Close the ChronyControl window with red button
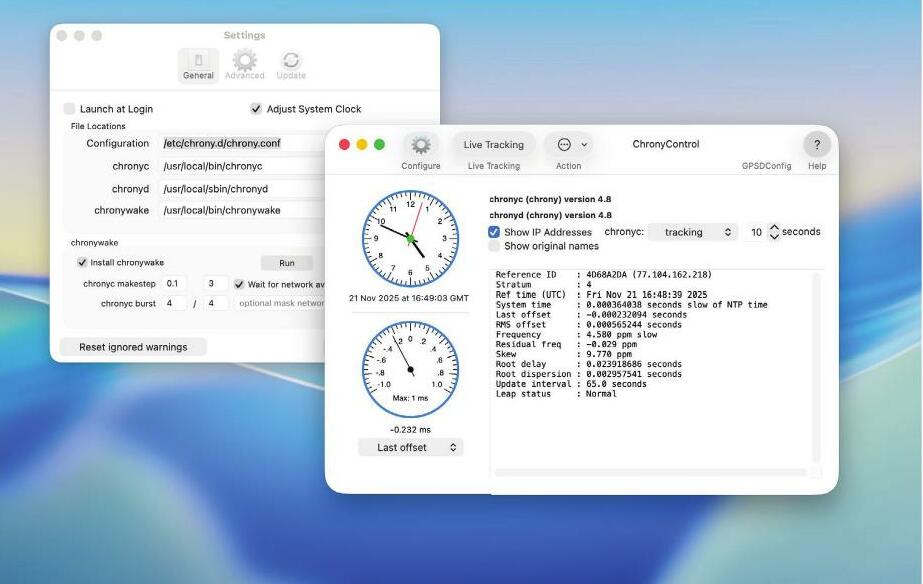Screen dimensions: 923x584 [x=344, y=145]
